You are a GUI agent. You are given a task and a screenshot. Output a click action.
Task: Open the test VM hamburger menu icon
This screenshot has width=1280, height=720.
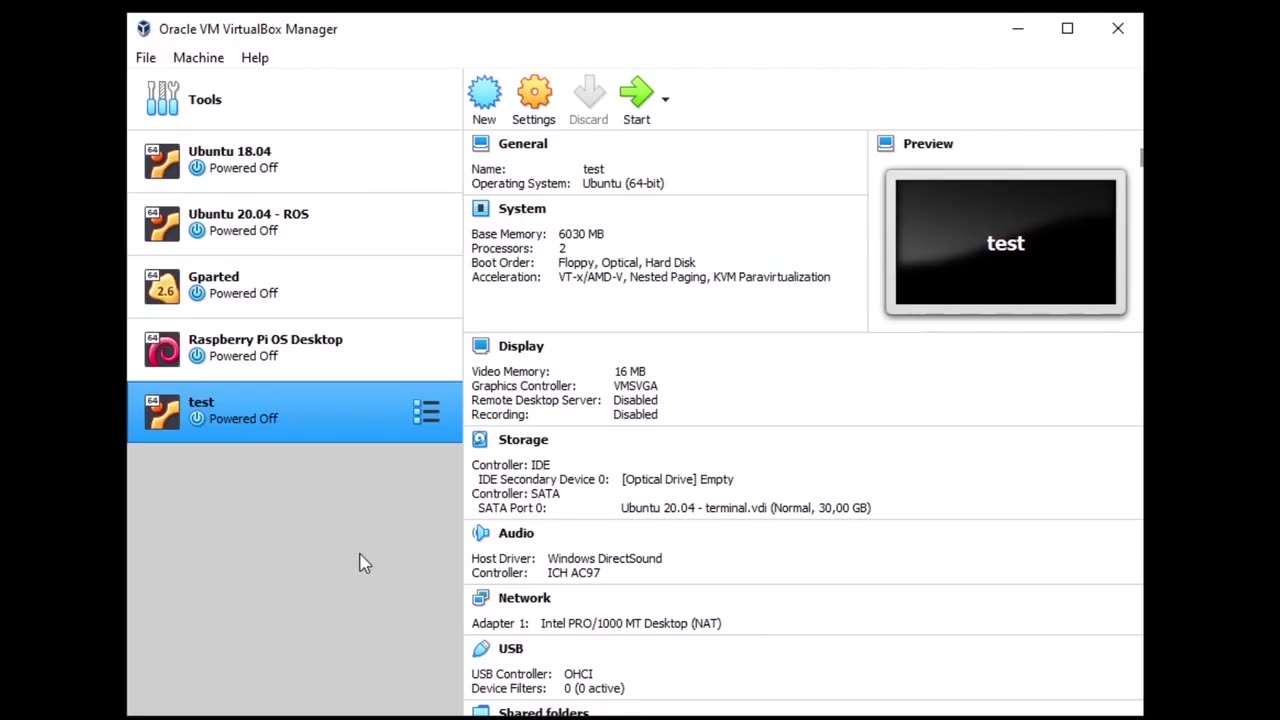click(x=427, y=412)
